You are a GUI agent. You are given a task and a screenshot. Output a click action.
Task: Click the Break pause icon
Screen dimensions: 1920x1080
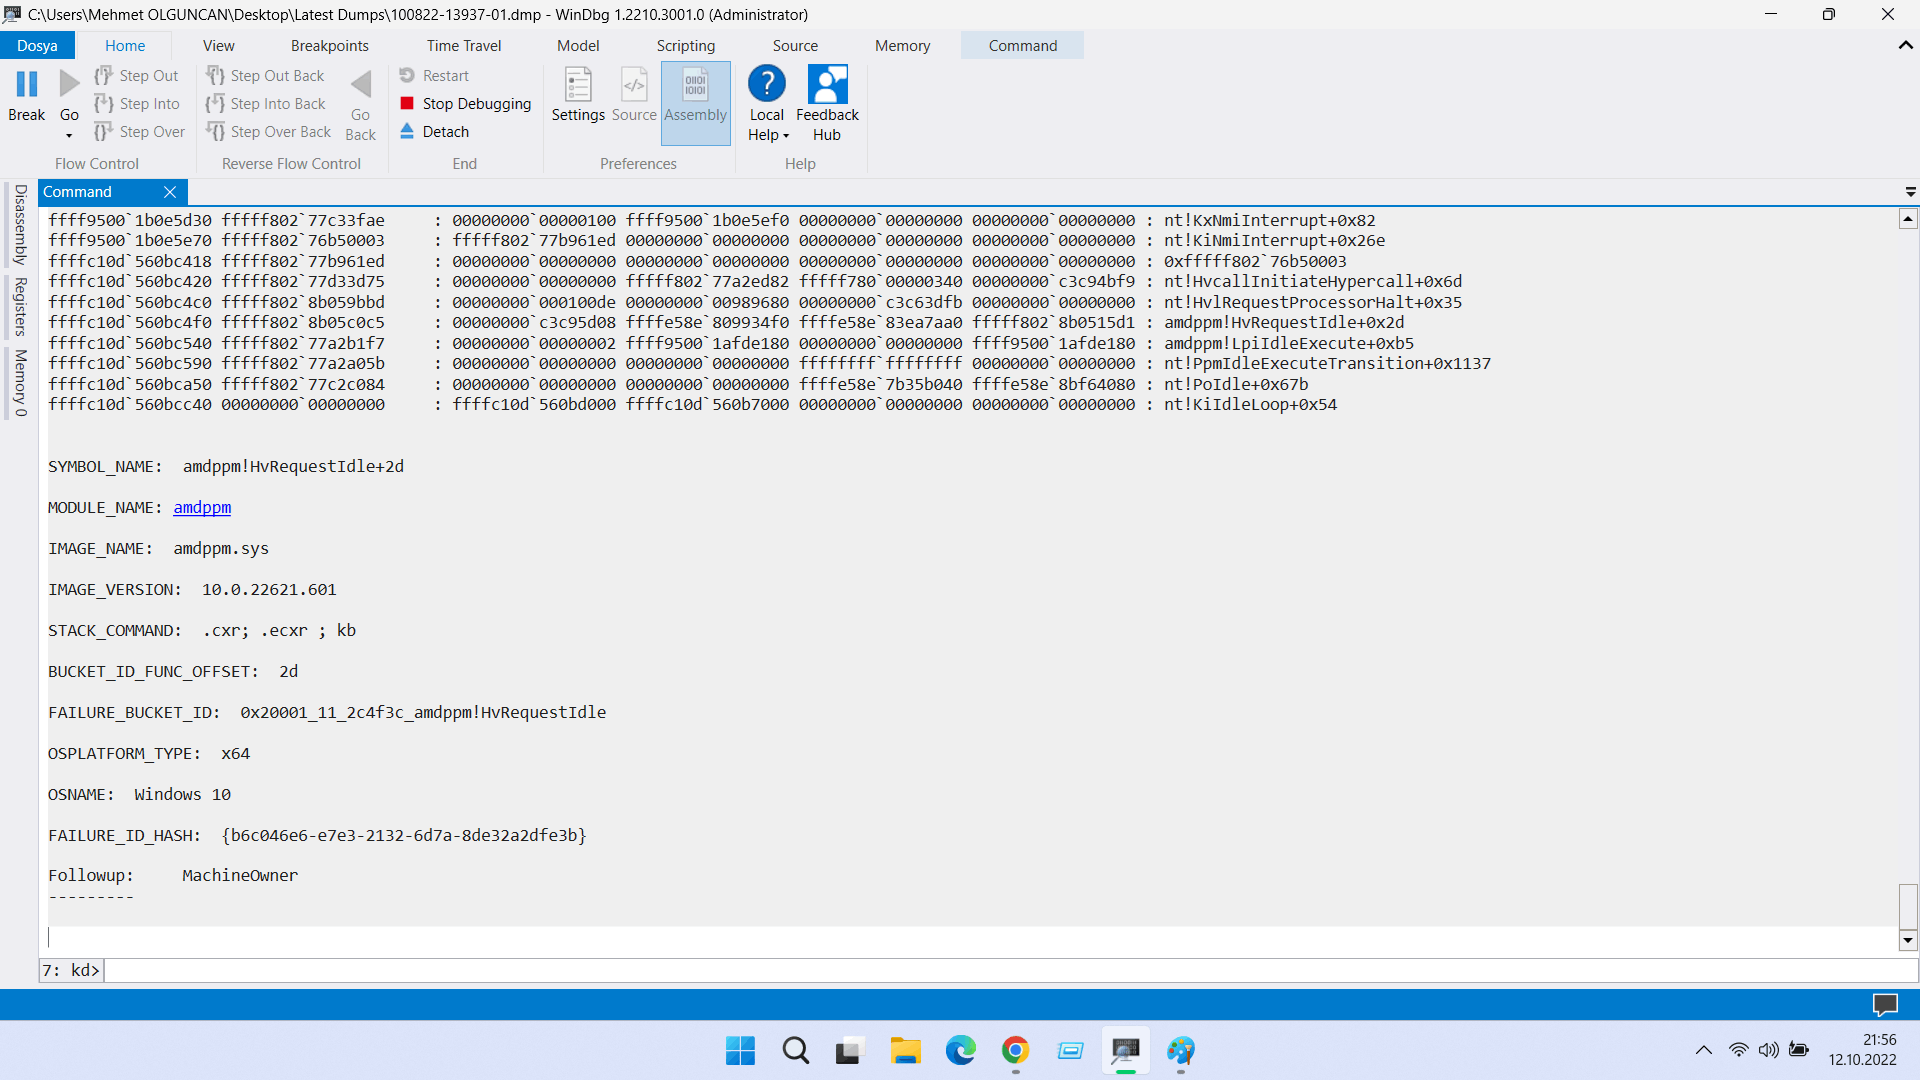tap(27, 85)
